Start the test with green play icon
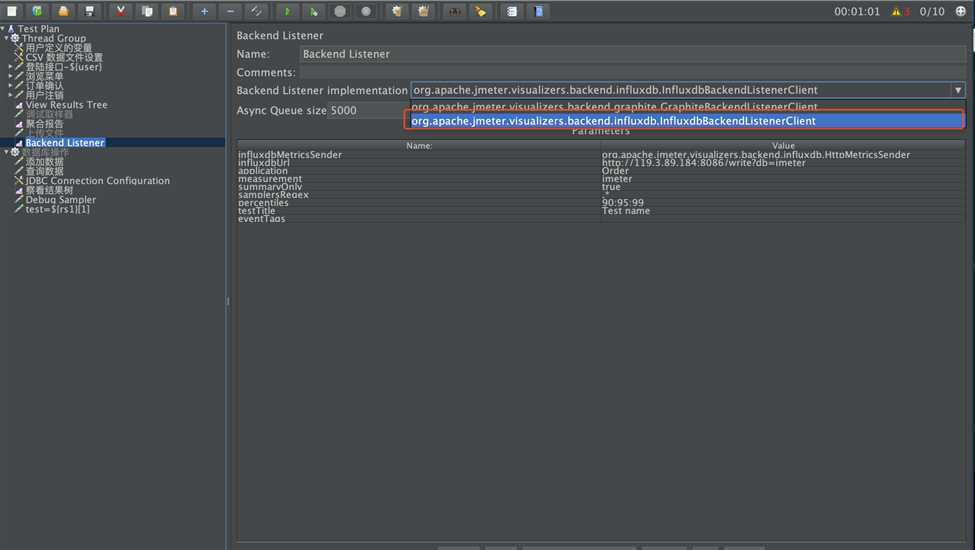 coord(287,11)
